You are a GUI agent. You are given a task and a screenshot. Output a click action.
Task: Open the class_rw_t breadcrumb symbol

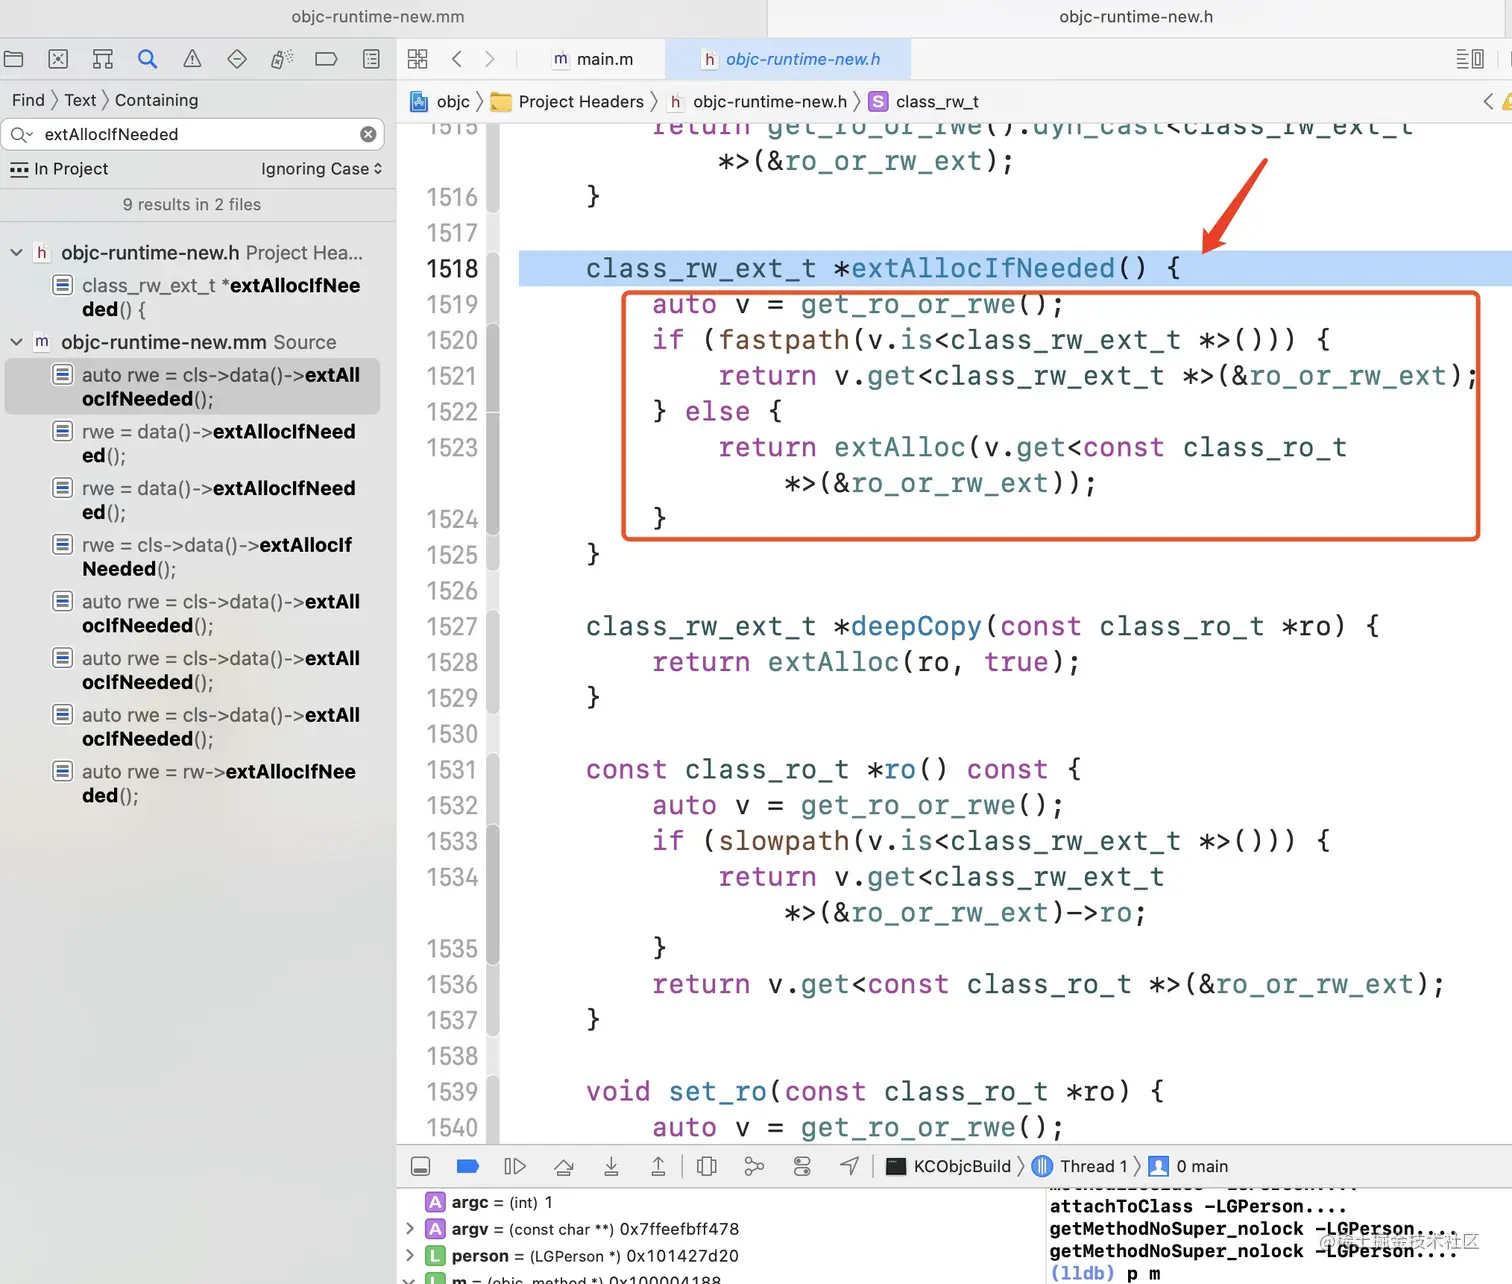924,102
